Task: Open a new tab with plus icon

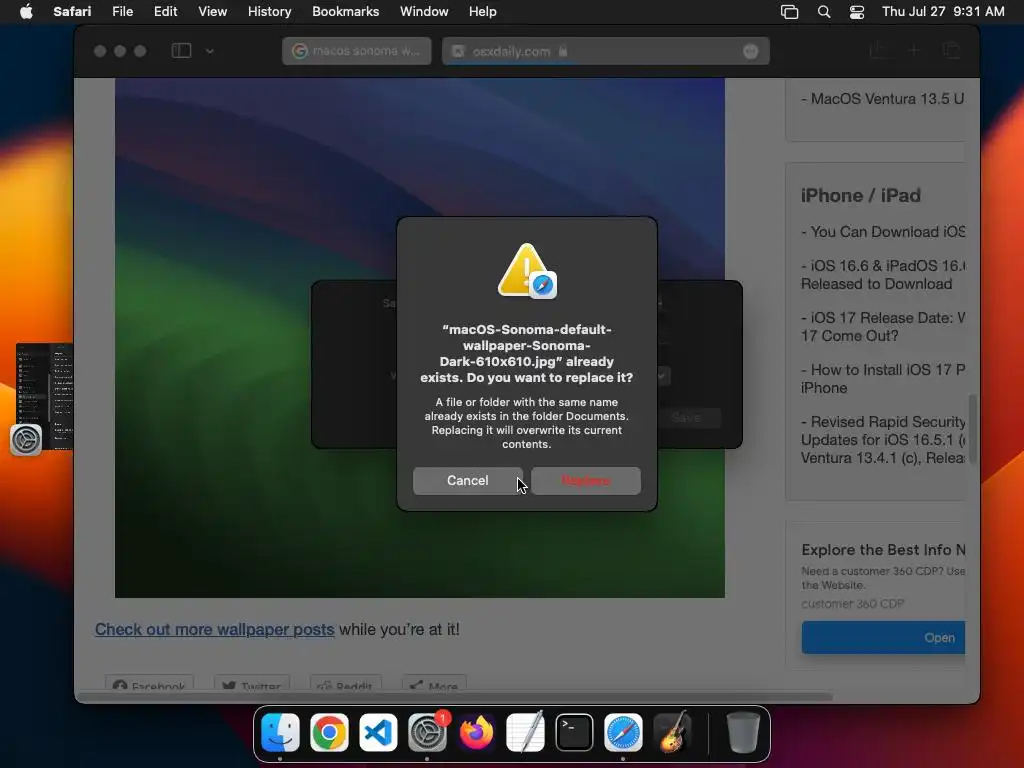Action: tap(915, 51)
